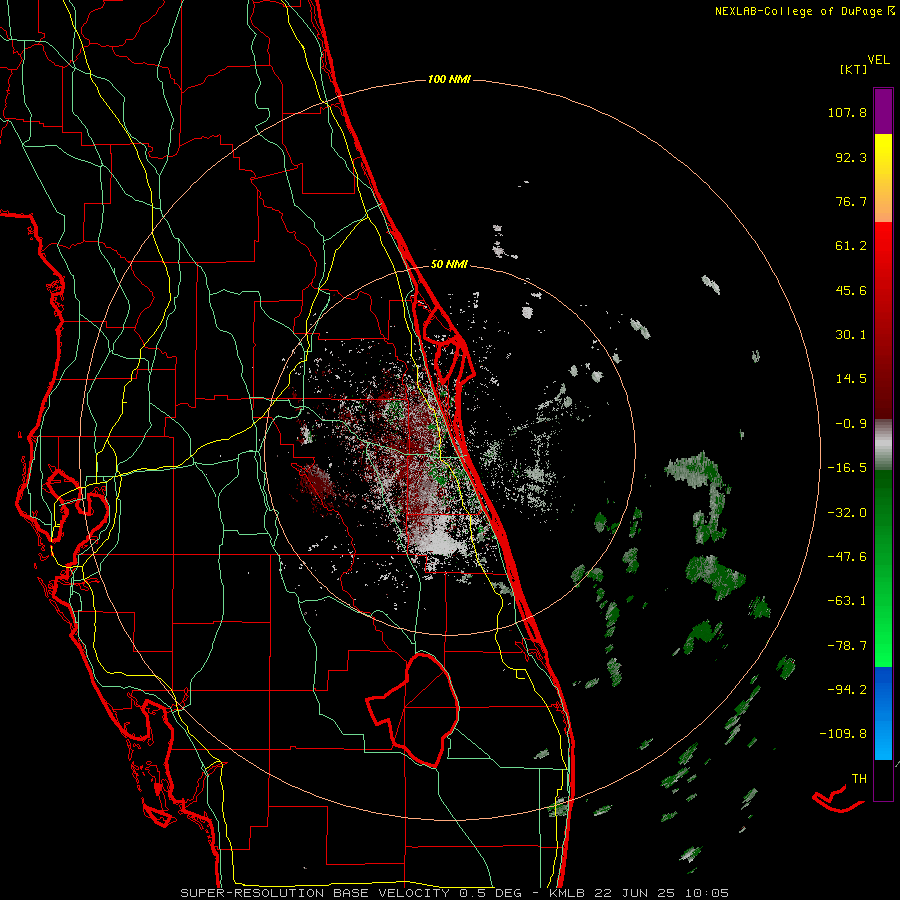Screen dimensions: 900x900
Task: Click the -16.5 velocity scale value
Action: (x=847, y=468)
